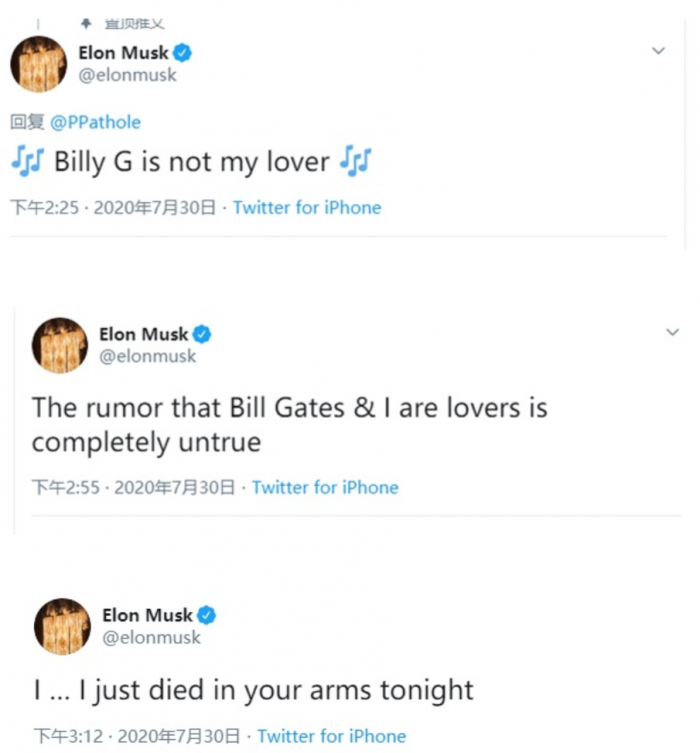Click 'Twitter for iPhone' under the Bill Gates rumor tweet

(x=325, y=488)
